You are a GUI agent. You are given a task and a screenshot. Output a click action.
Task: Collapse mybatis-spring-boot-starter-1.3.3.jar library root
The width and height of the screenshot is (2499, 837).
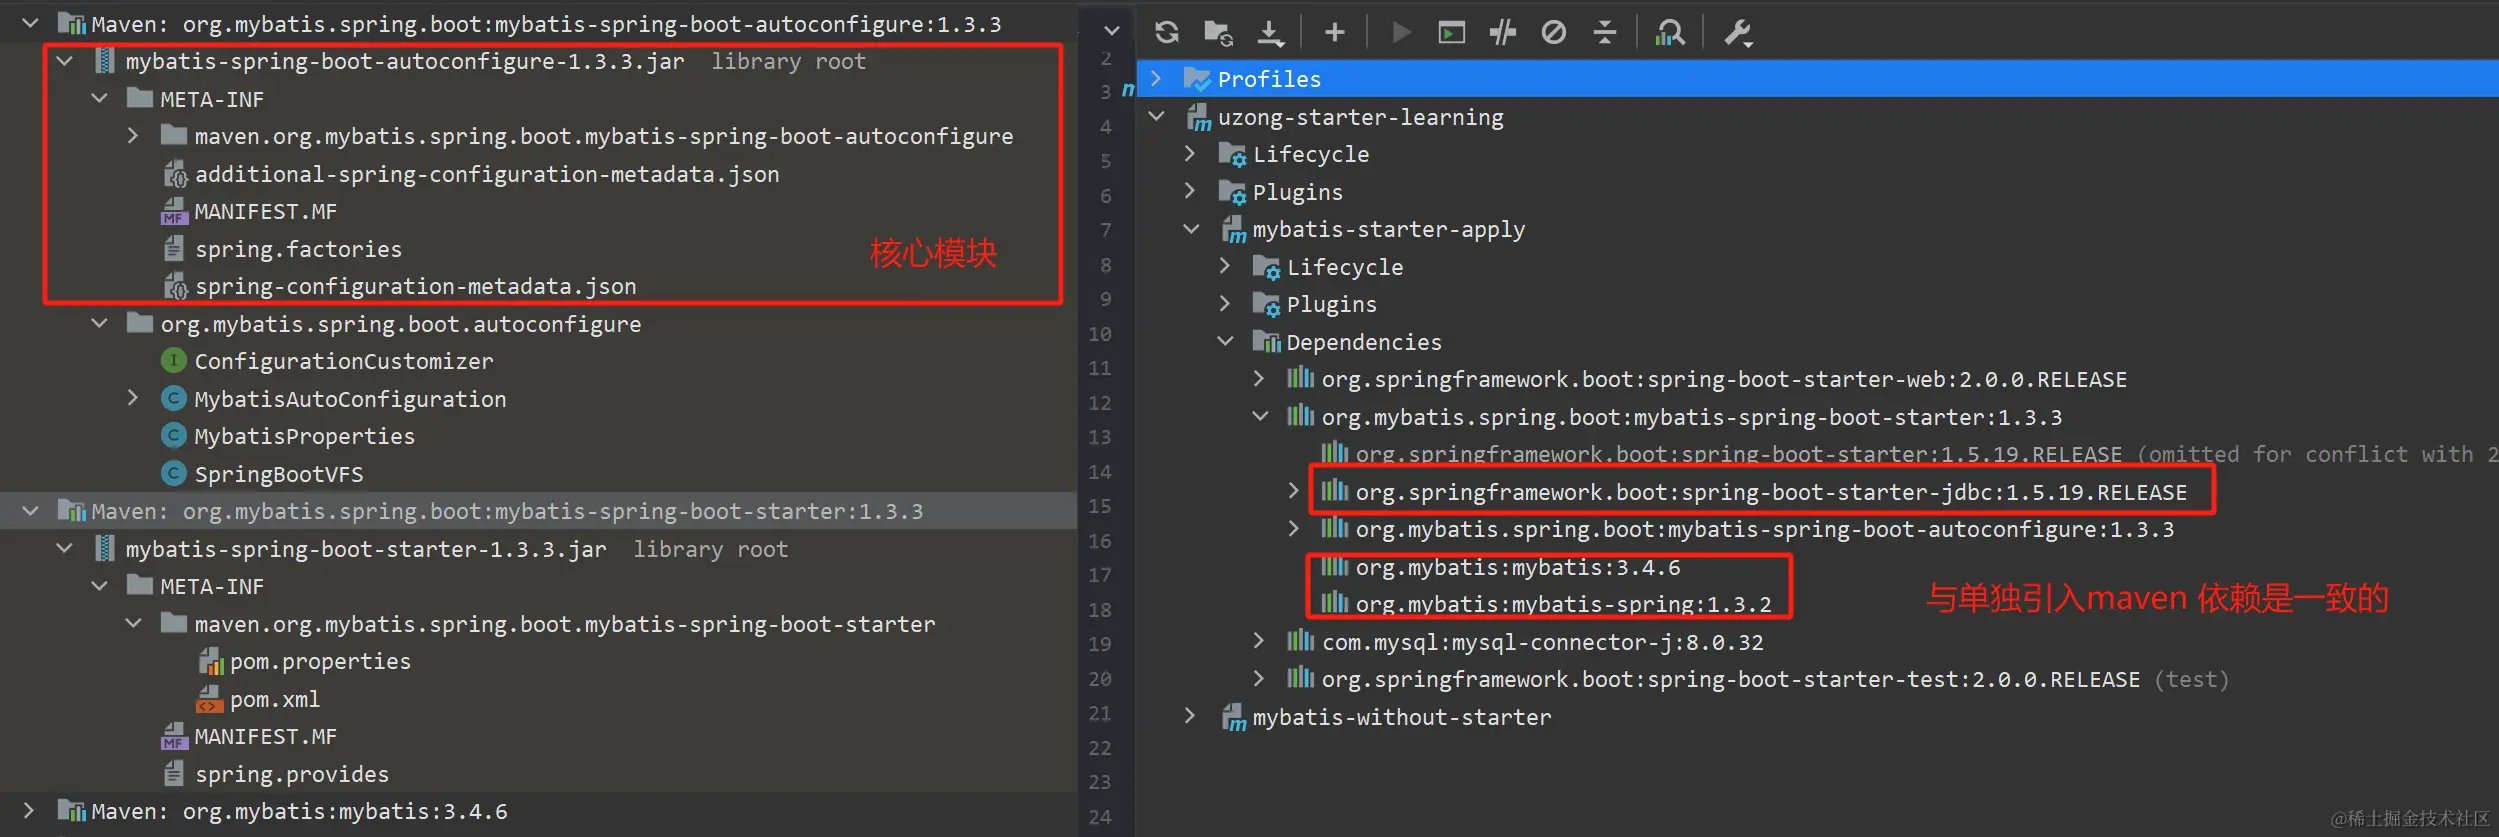(x=64, y=548)
